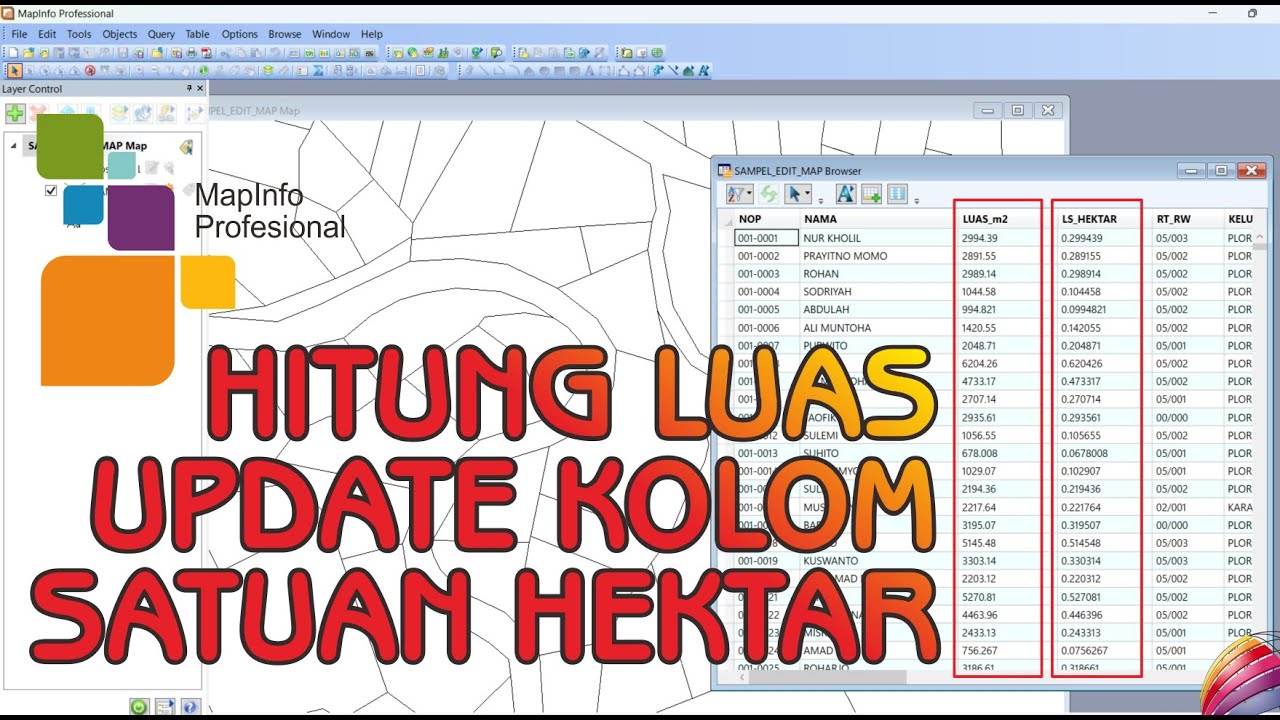The height and width of the screenshot is (720, 1280).
Task: Open the Objects menu
Action: tap(120, 34)
